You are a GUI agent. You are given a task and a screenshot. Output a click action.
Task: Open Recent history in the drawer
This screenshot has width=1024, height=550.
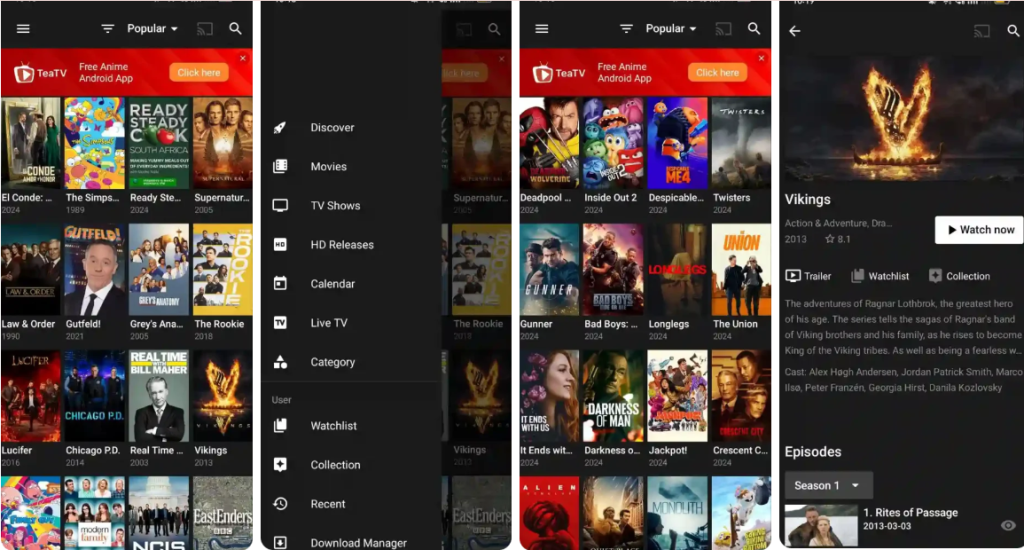point(327,504)
